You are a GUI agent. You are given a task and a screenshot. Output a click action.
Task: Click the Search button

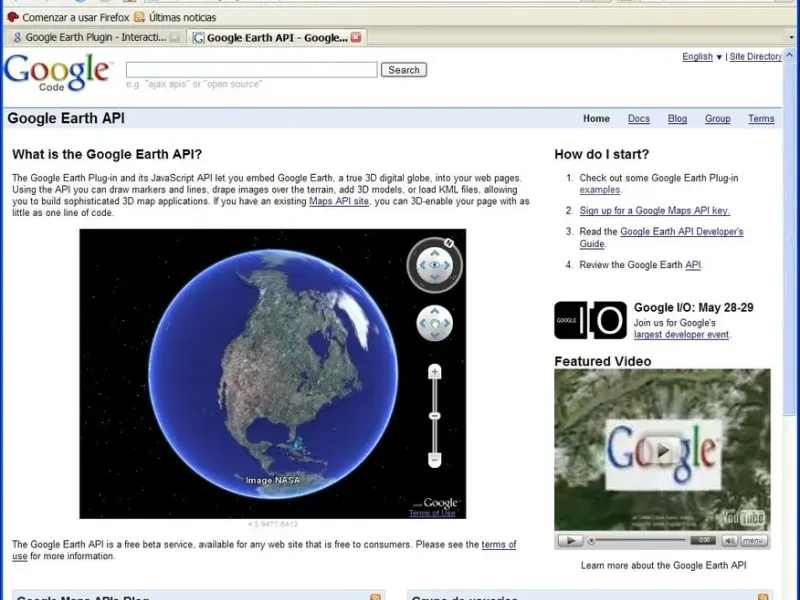404,70
